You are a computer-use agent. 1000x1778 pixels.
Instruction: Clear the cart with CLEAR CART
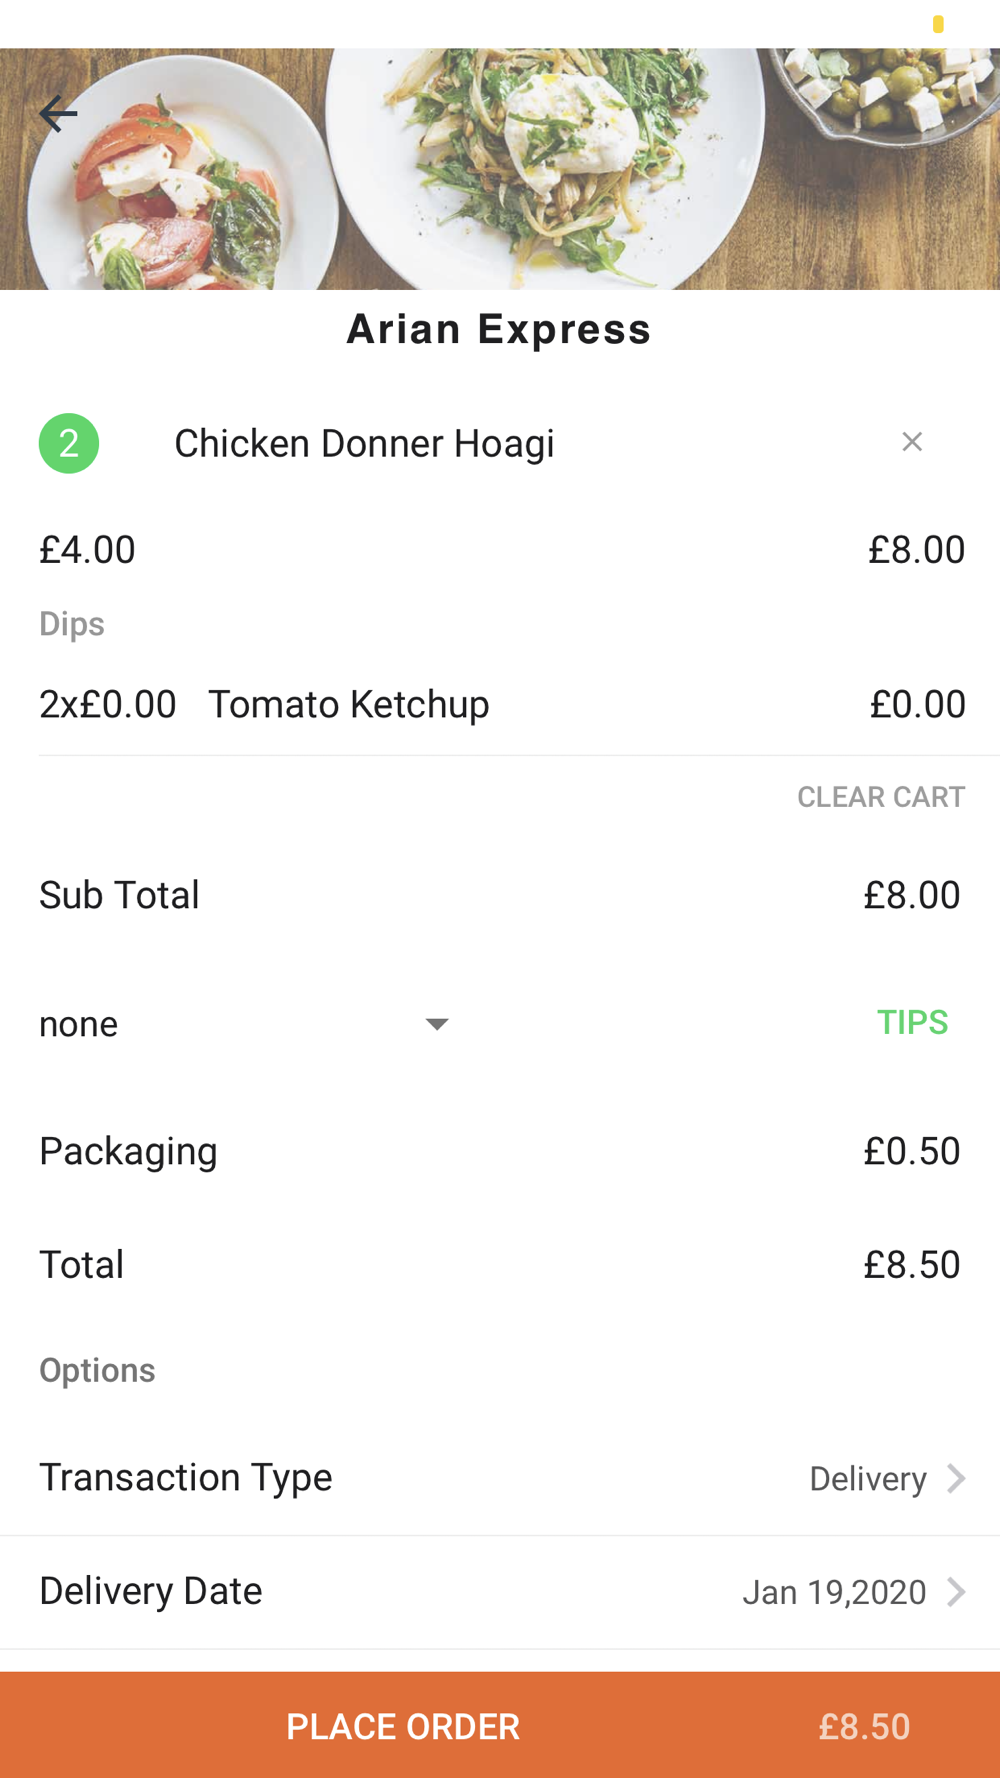[x=881, y=797]
